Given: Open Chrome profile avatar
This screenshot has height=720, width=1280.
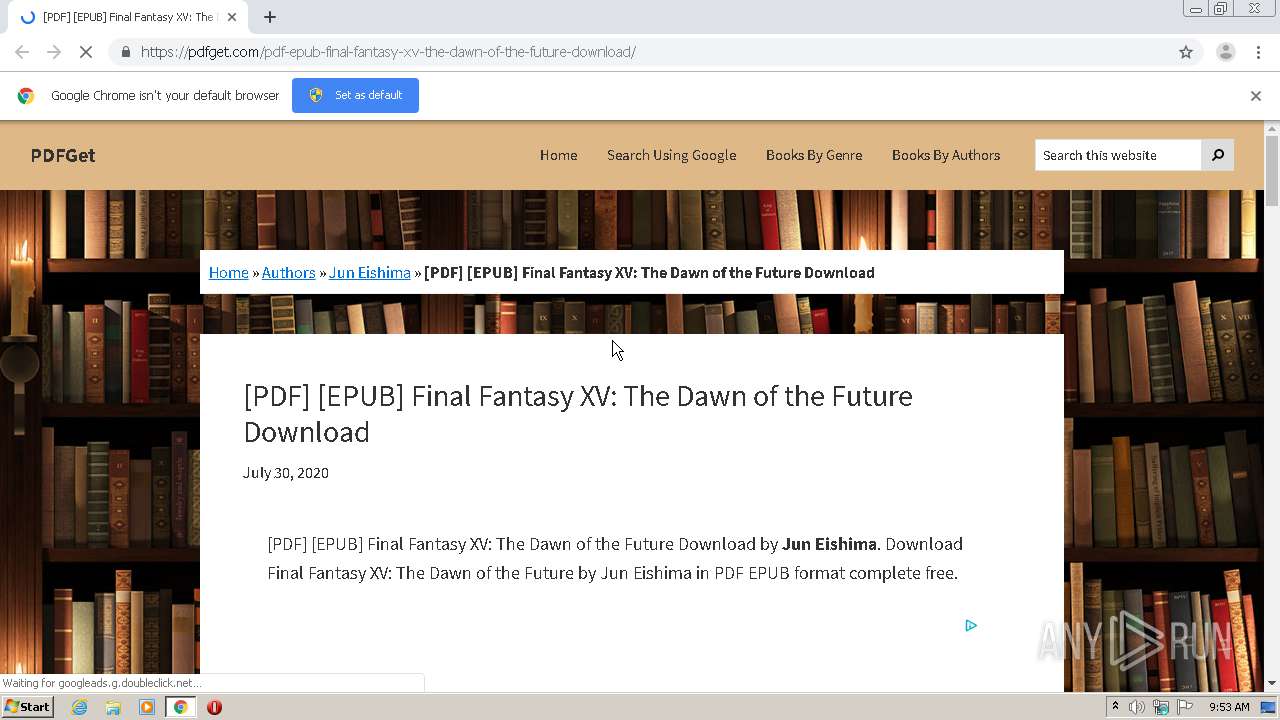Looking at the screenshot, I should click(x=1225, y=52).
